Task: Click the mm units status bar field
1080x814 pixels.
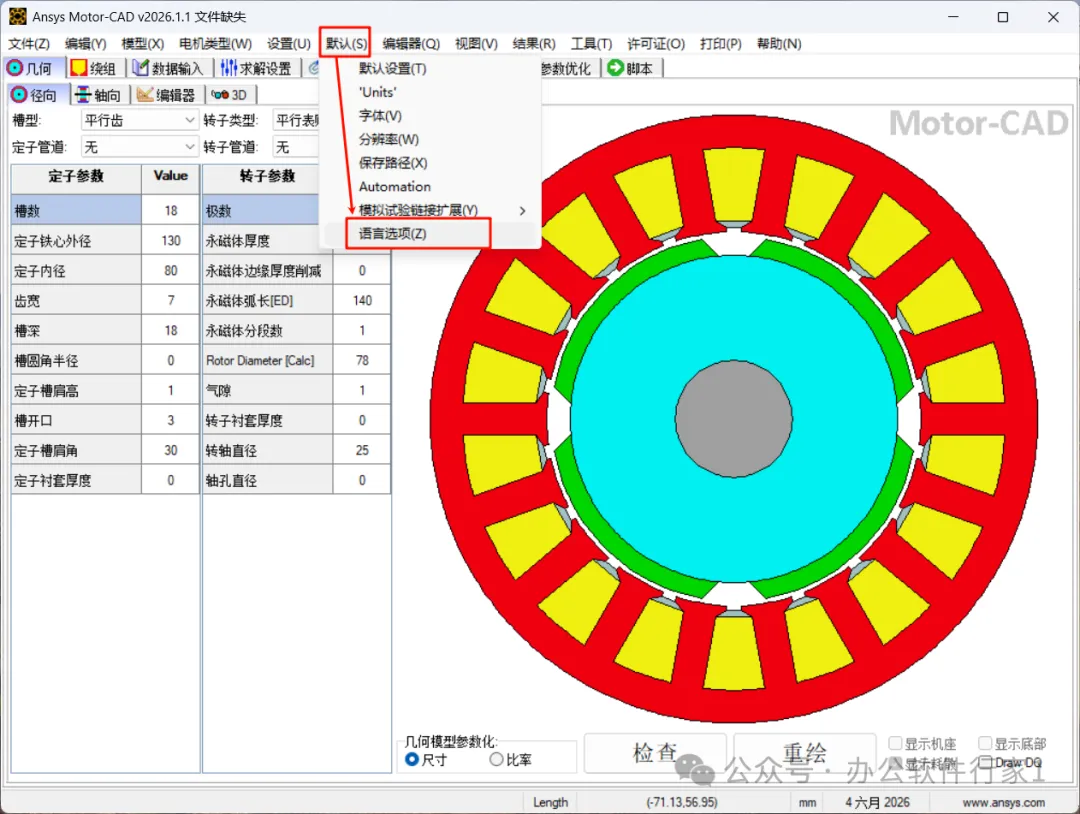Action: pyautogui.click(x=807, y=802)
